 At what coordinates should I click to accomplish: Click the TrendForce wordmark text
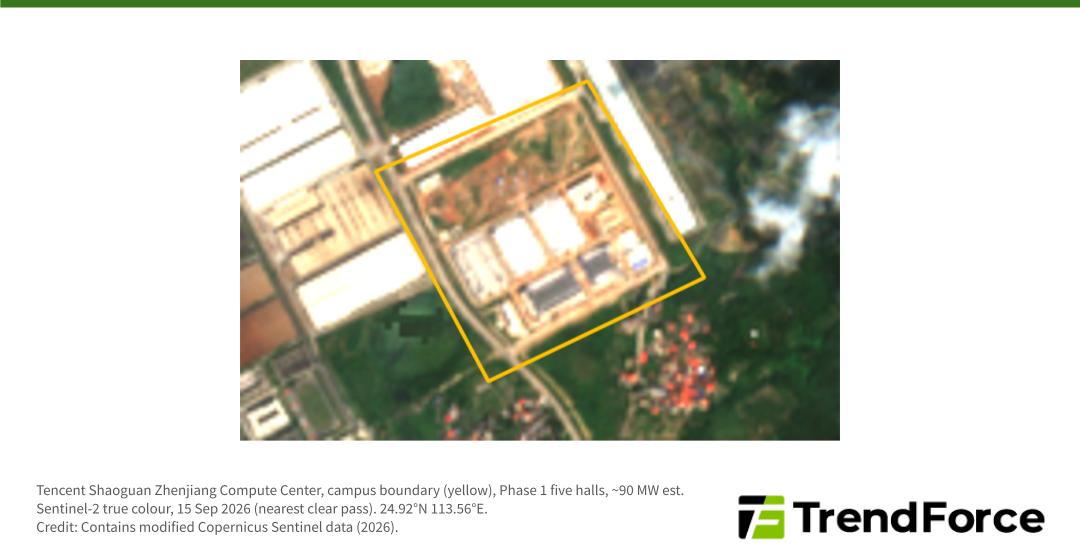tap(918, 517)
